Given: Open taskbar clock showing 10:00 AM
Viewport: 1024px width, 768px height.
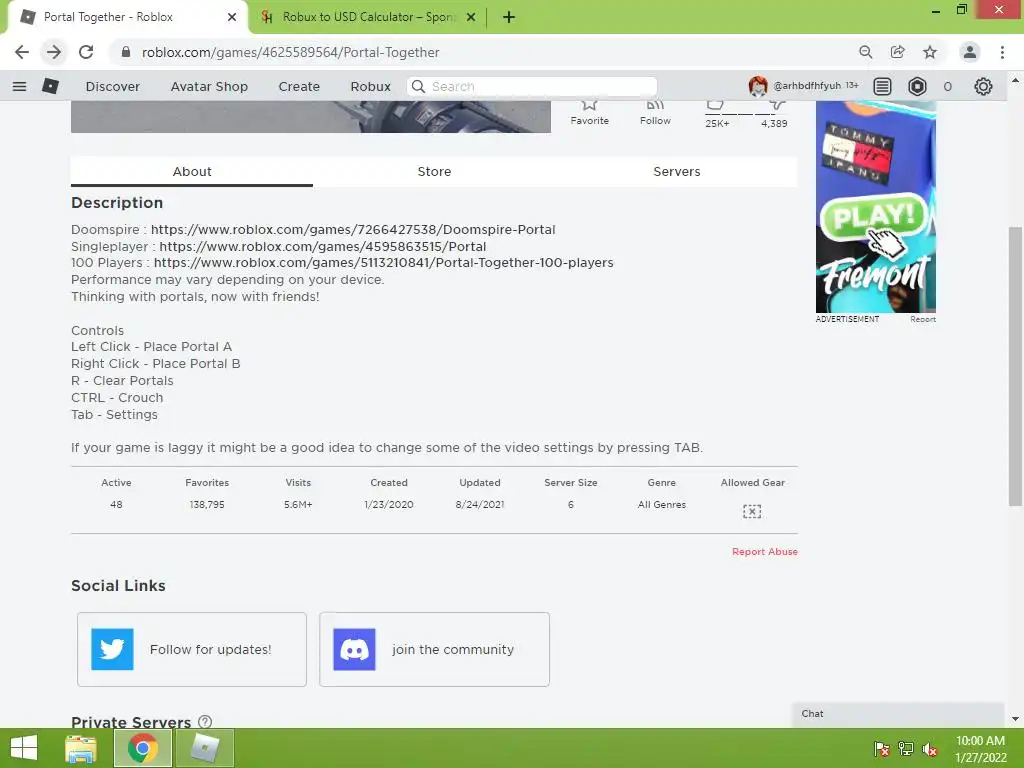Looking at the screenshot, I should click(x=980, y=749).
